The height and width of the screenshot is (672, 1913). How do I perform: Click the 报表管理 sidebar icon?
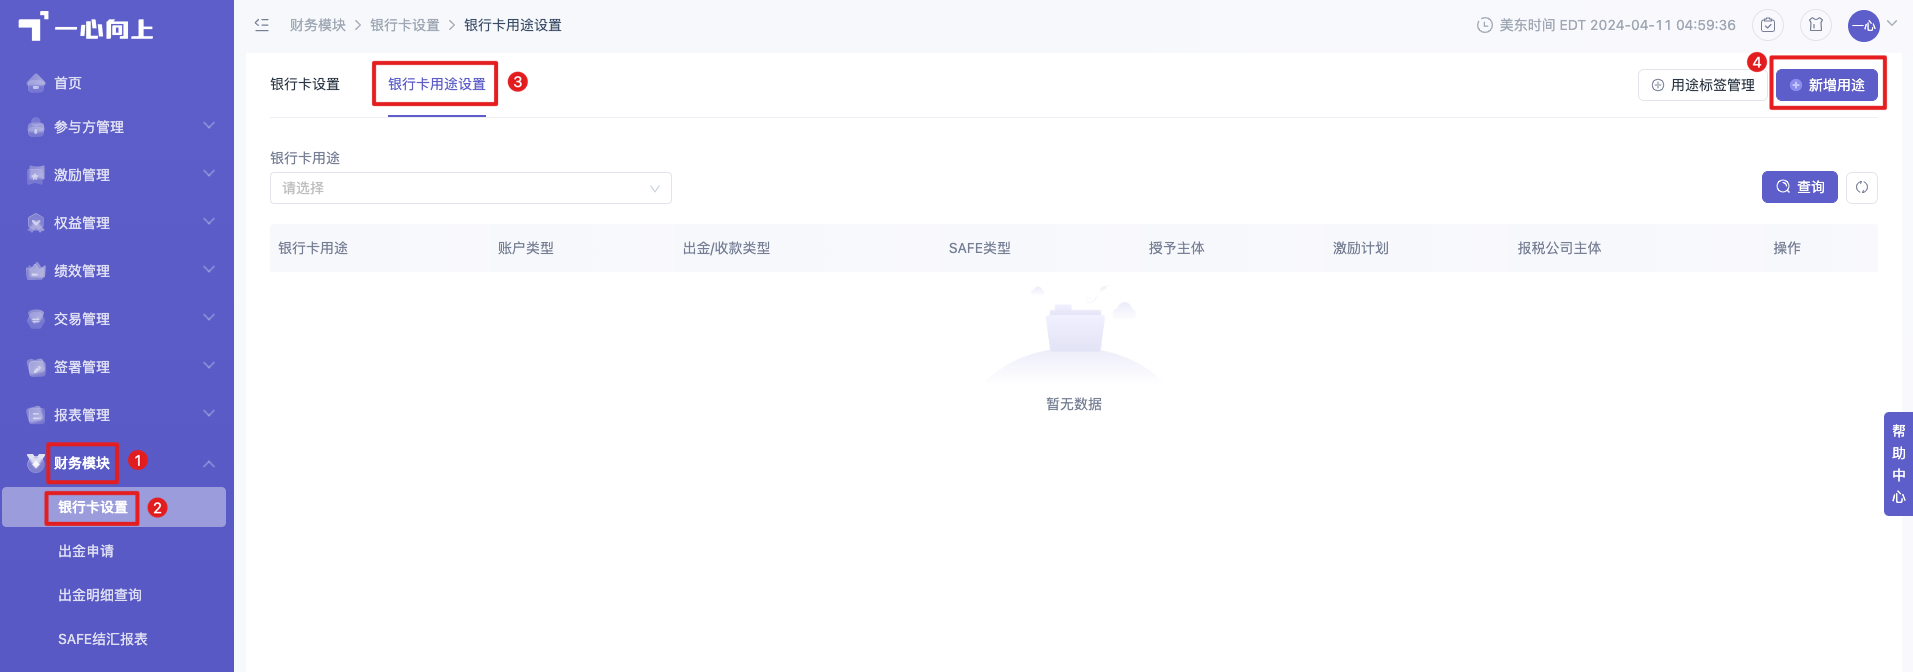click(x=36, y=415)
